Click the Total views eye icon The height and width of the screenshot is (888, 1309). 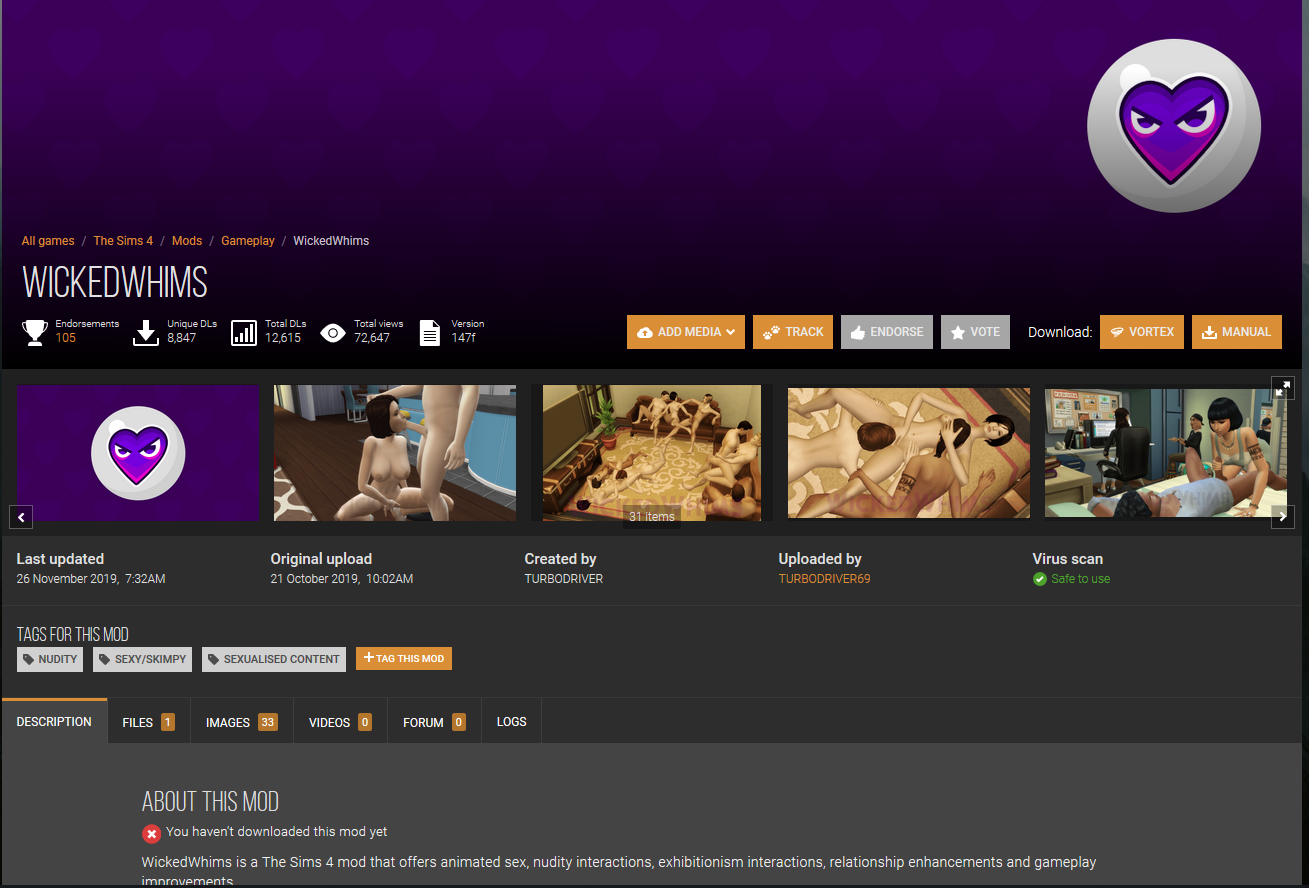[333, 332]
